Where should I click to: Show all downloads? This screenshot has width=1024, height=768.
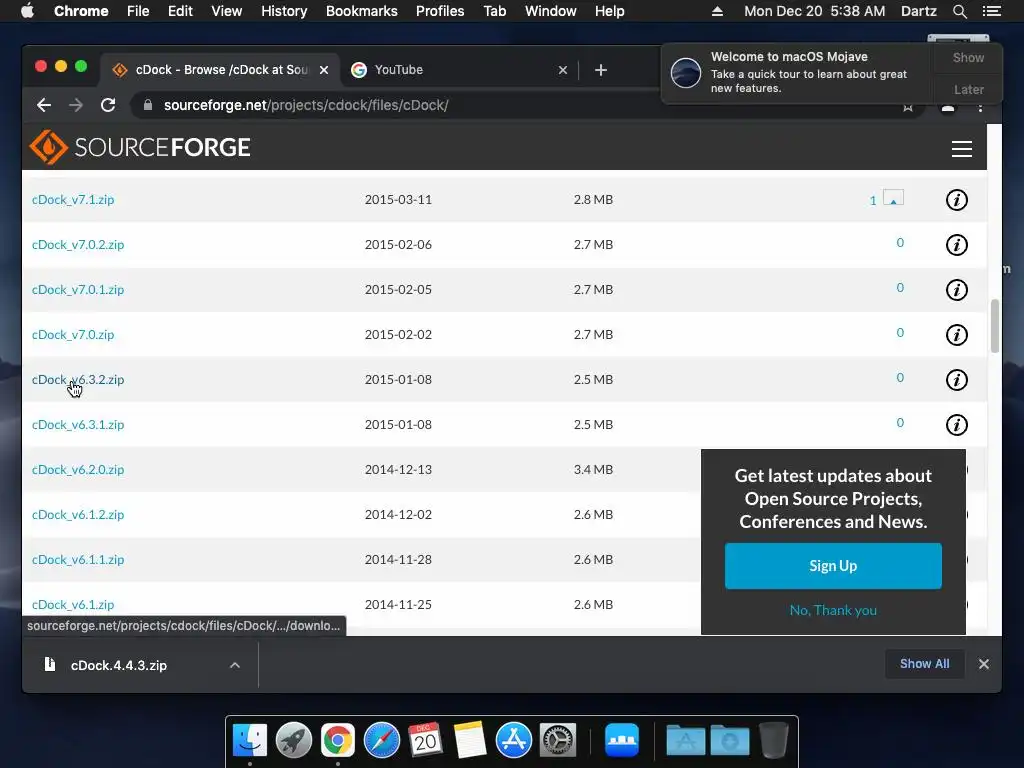click(924, 664)
